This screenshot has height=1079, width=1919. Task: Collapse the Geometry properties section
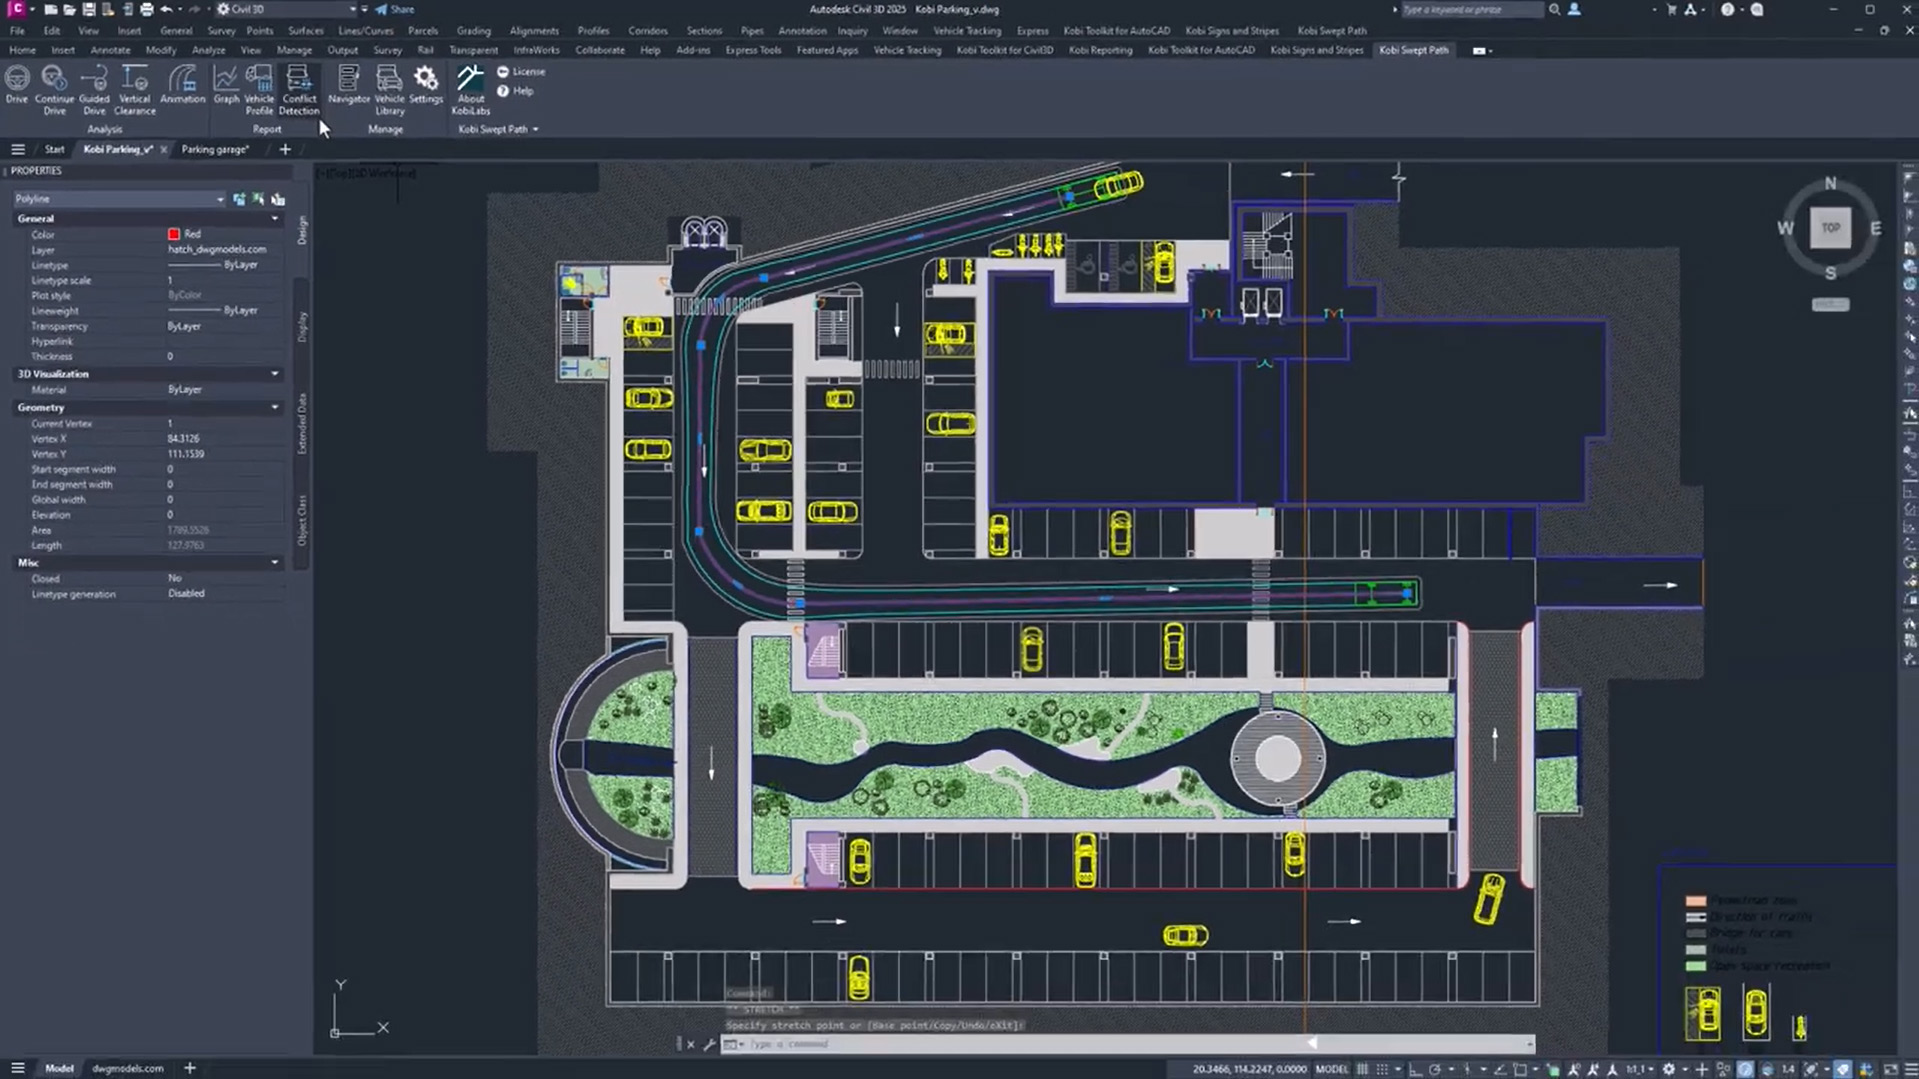(274, 407)
